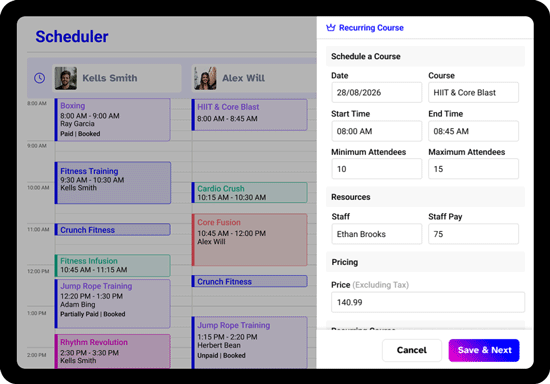Click the Maximum Attendees field
The height and width of the screenshot is (384, 550).
coord(473,169)
